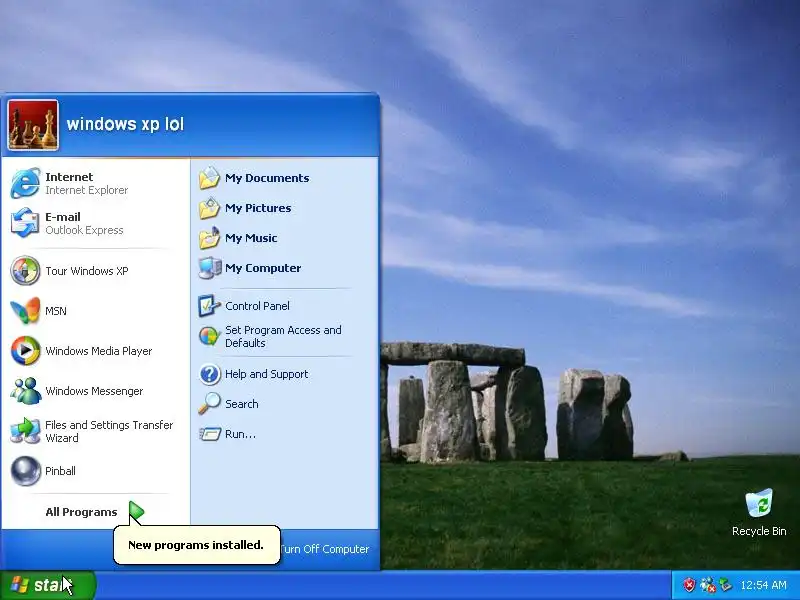Click the My Pictures text link
This screenshot has width=800, height=600.
pyautogui.click(x=258, y=208)
